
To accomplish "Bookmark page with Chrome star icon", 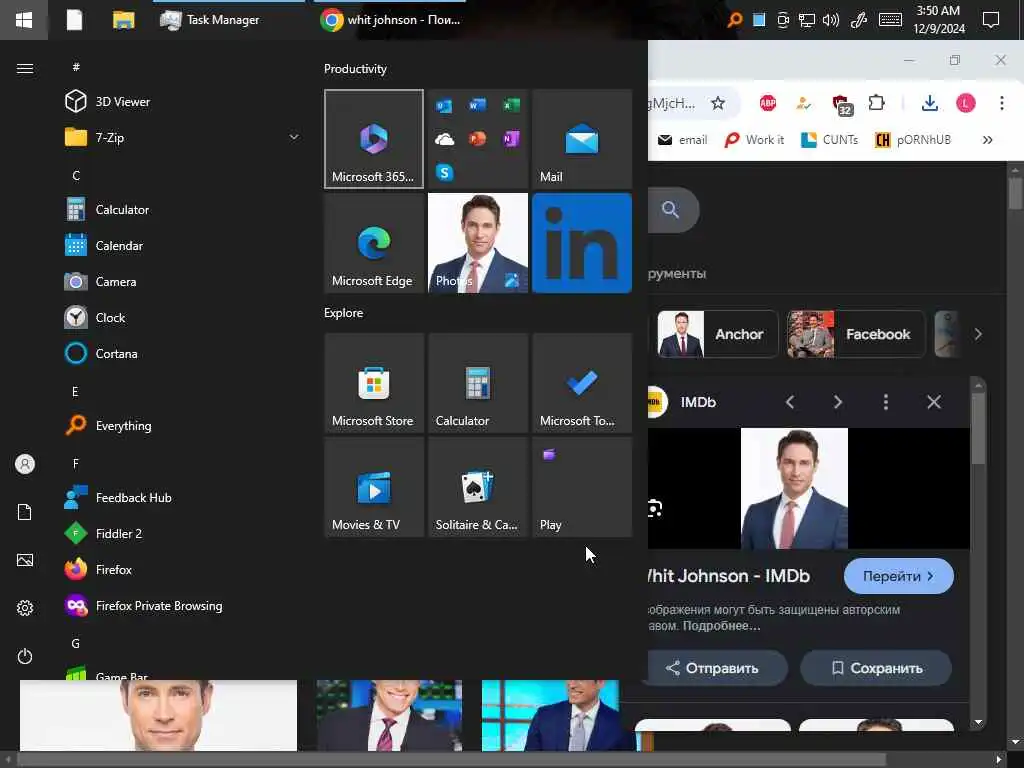I will coord(718,103).
